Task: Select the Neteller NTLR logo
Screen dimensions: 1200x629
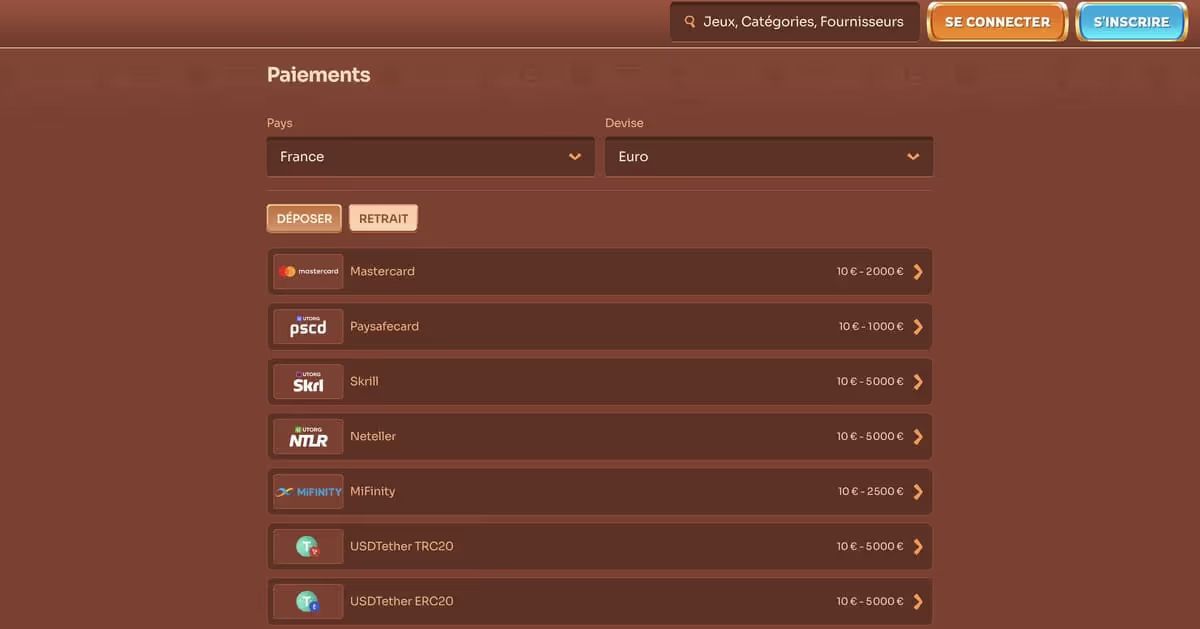Action: click(307, 436)
